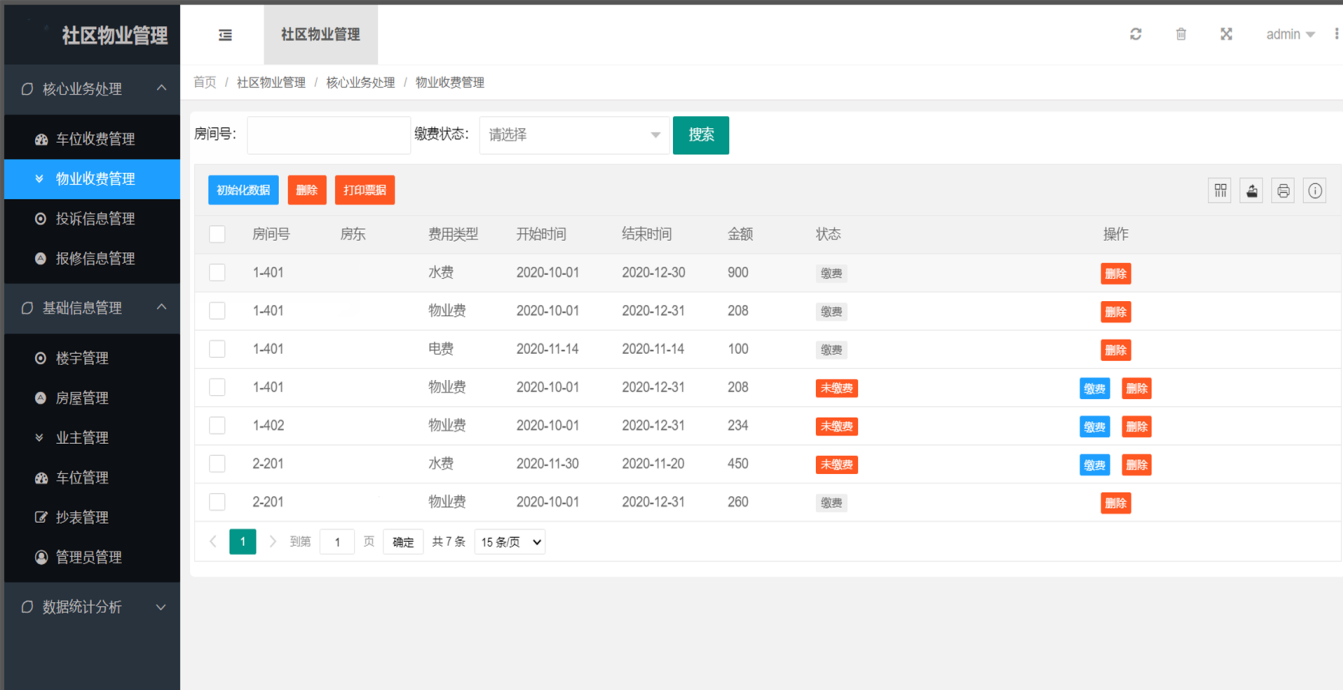Screen dimensions: 1343x690
Task: Open the 15 条/页 page size dropdown
Action: (x=510, y=542)
